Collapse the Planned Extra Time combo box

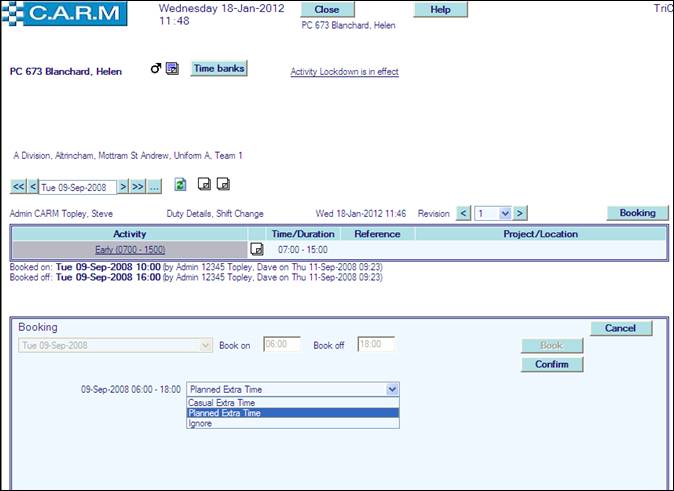tap(392, 390)
